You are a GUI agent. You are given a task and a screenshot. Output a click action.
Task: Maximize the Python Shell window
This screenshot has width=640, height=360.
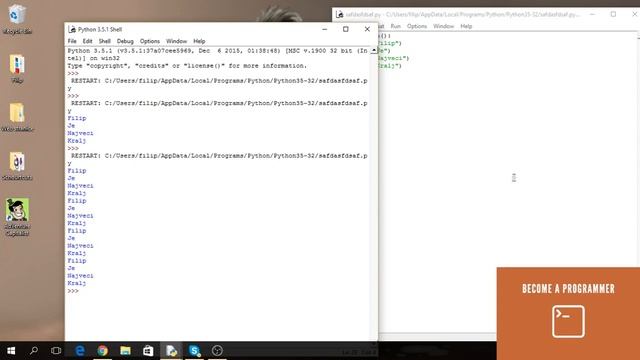[x=346, y=29]
